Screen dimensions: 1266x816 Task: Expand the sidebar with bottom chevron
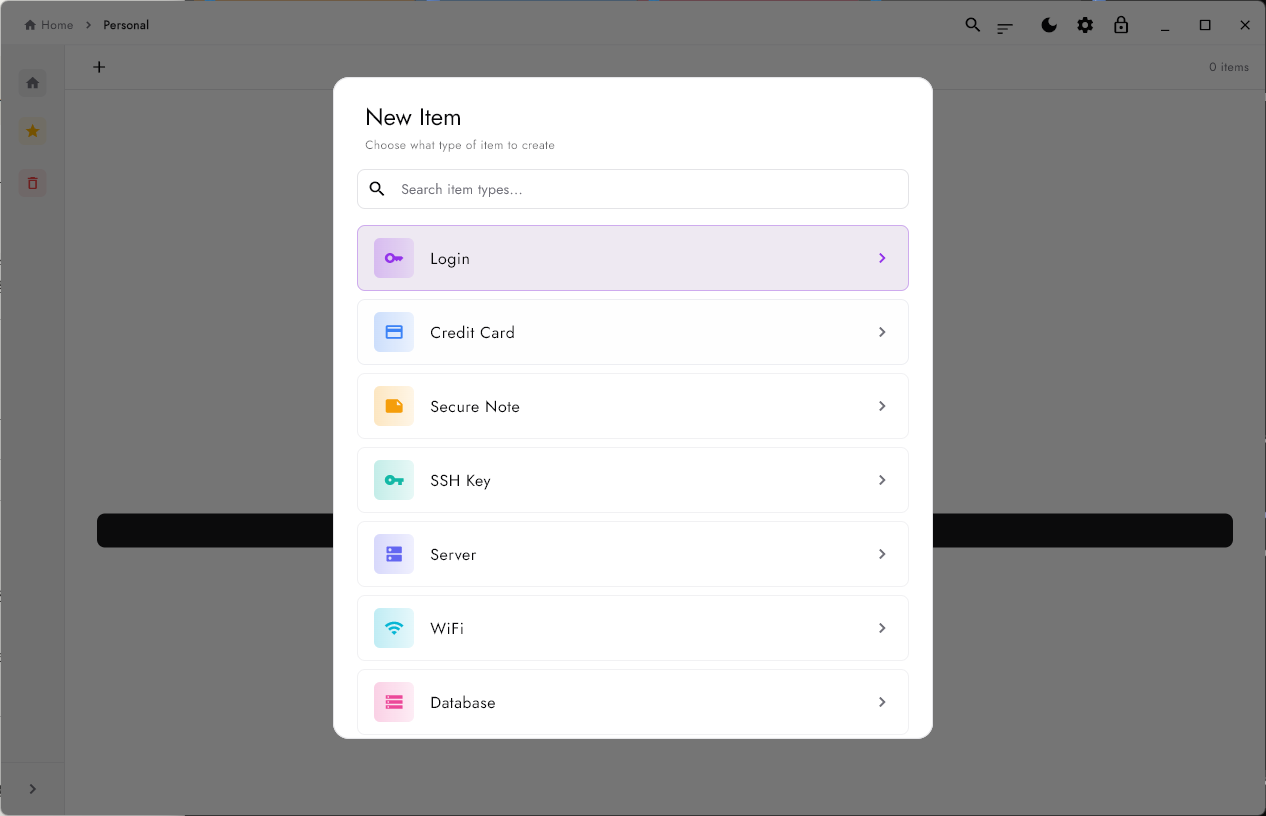click(x=33, y=789)
